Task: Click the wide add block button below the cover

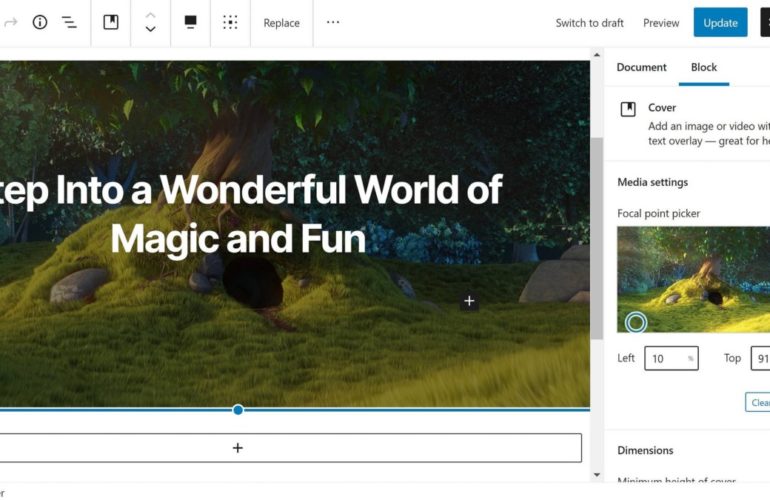Action: point(237,448)
